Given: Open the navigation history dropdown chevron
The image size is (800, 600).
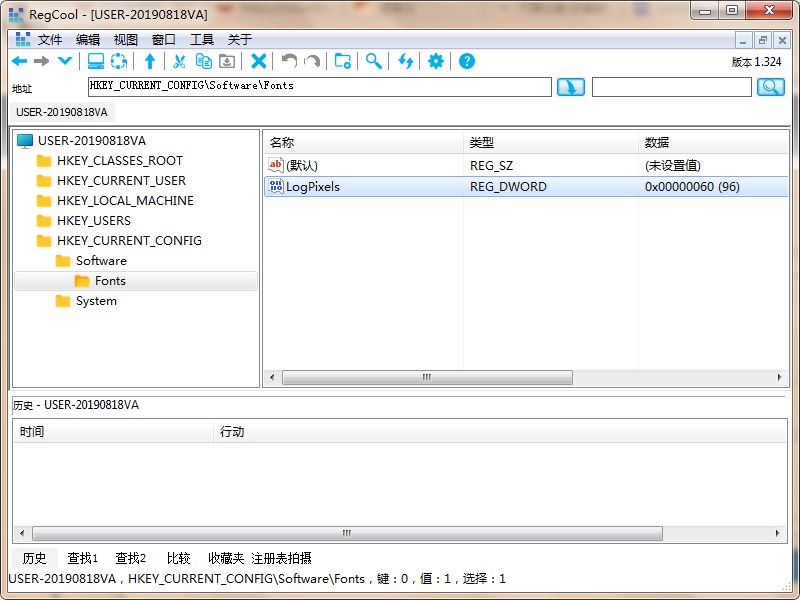Looking at the screenshot, I should [x=65, y=61].
